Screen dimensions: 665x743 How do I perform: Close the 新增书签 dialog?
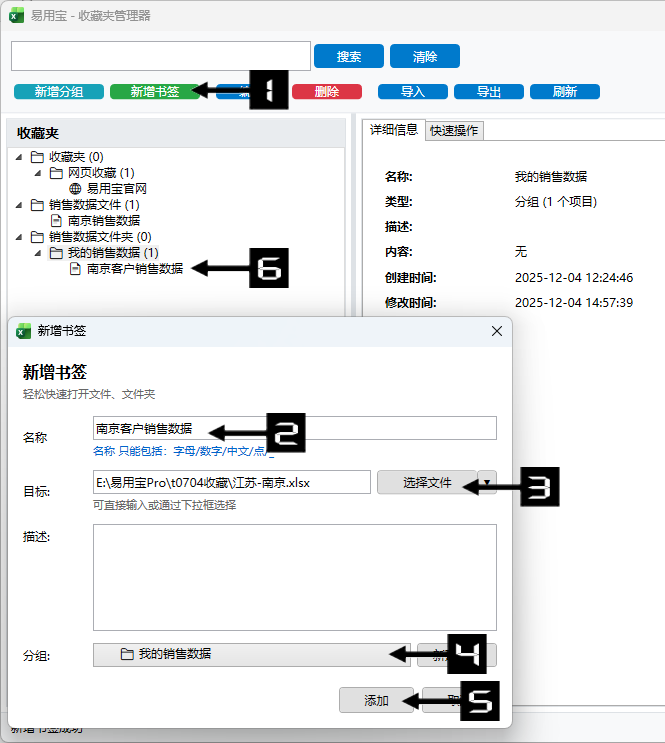tap(497, 330)
